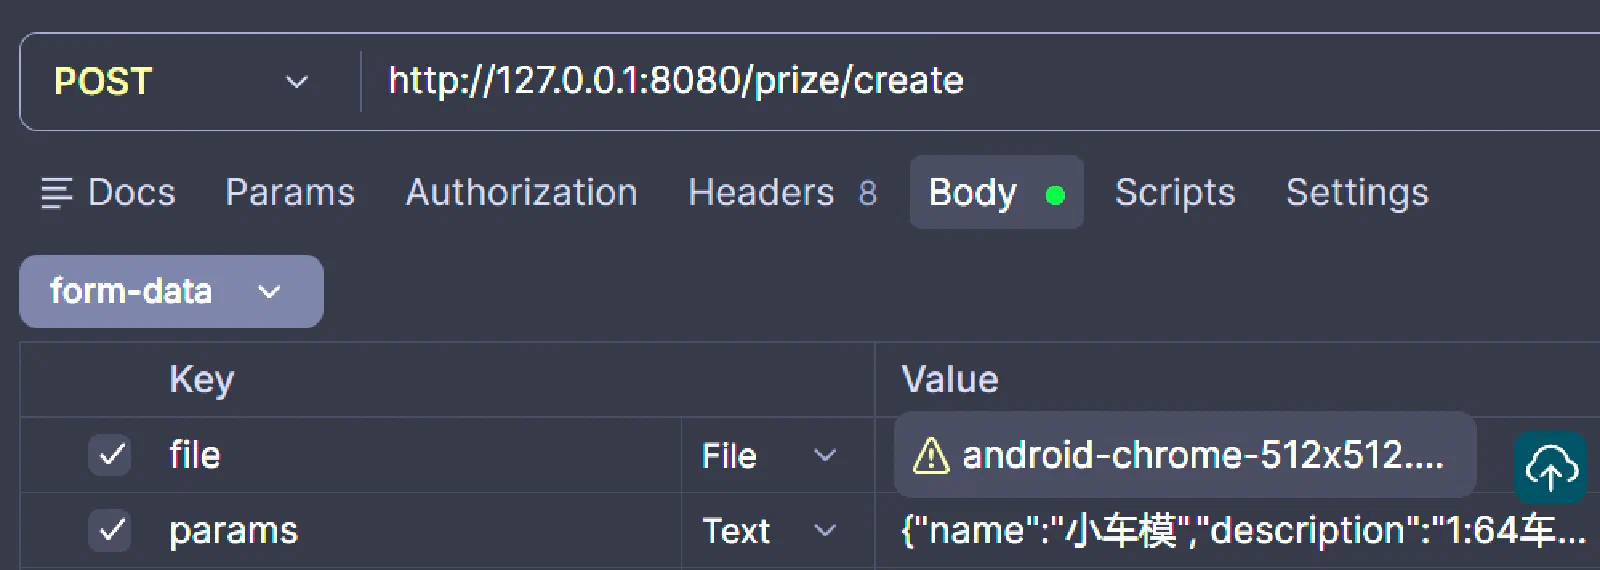The image size is (1600, 570).
Task: Click the Docs document lines icon
Action: (56, 192)
